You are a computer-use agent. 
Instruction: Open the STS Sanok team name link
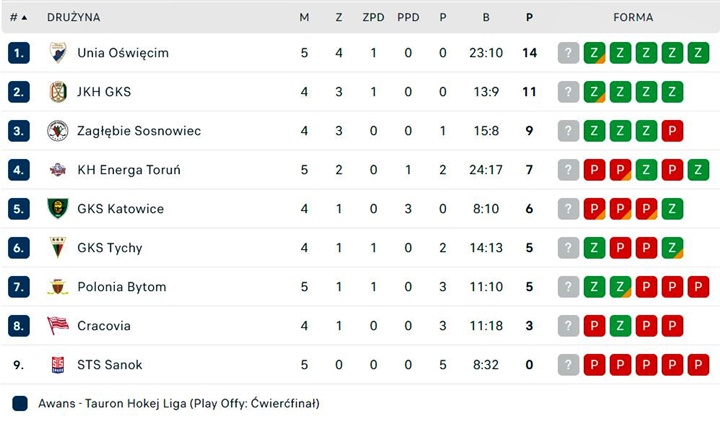point(110,365)
